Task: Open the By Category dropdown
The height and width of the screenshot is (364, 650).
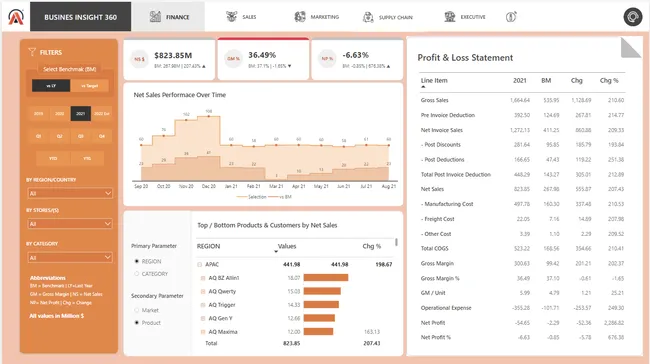Action: [x=70, y=257]
